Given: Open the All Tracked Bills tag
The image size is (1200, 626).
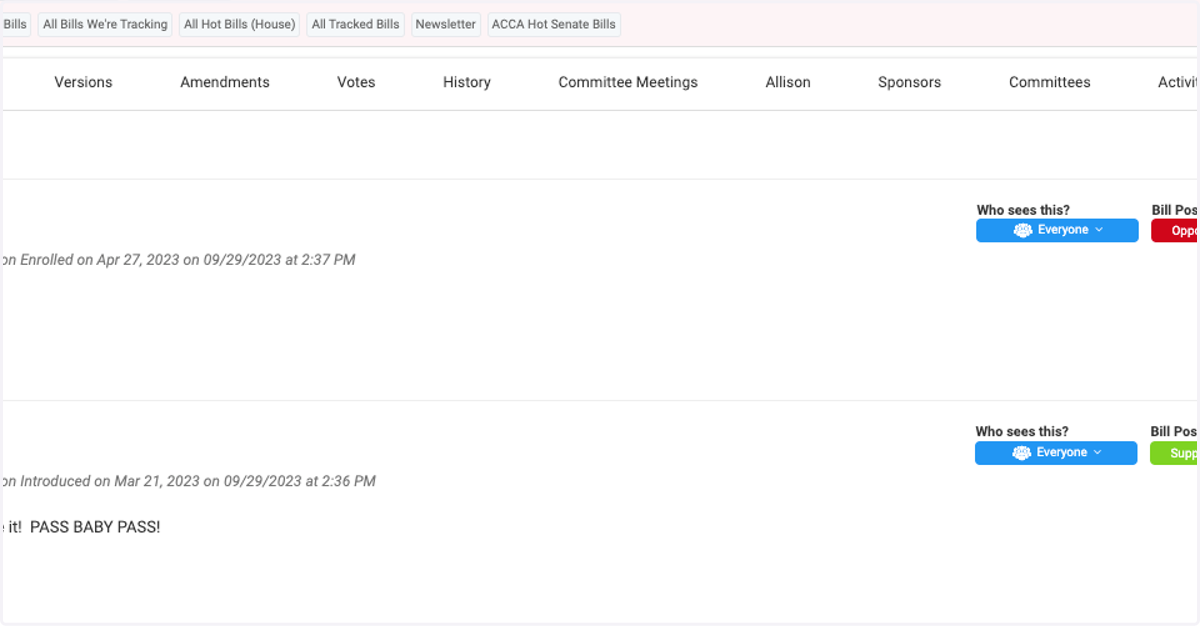Looking at the screenshot, I should pyautogui.click(x=355, y=24).
